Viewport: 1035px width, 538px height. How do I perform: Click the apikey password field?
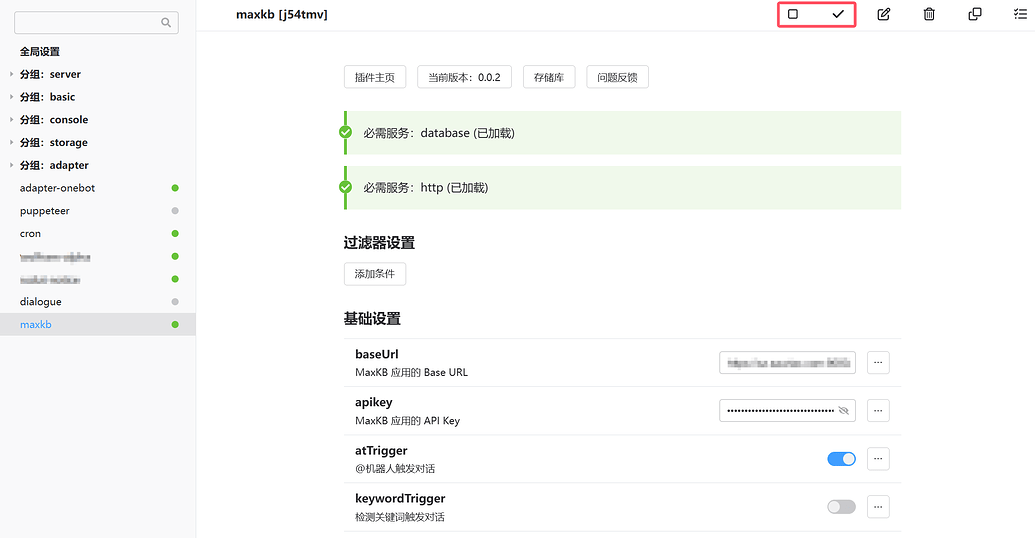(787, 411)
